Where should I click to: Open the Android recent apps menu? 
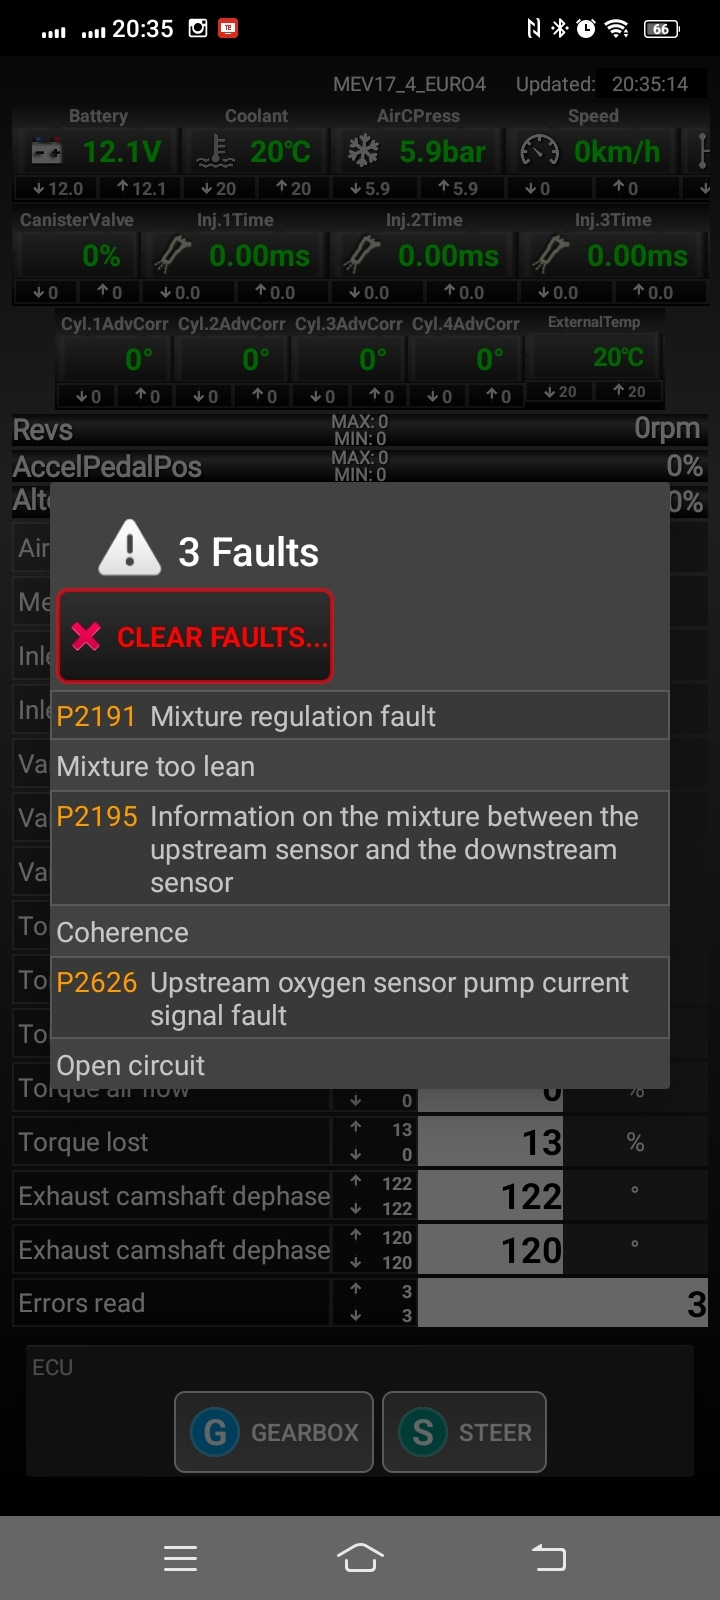180,1557
